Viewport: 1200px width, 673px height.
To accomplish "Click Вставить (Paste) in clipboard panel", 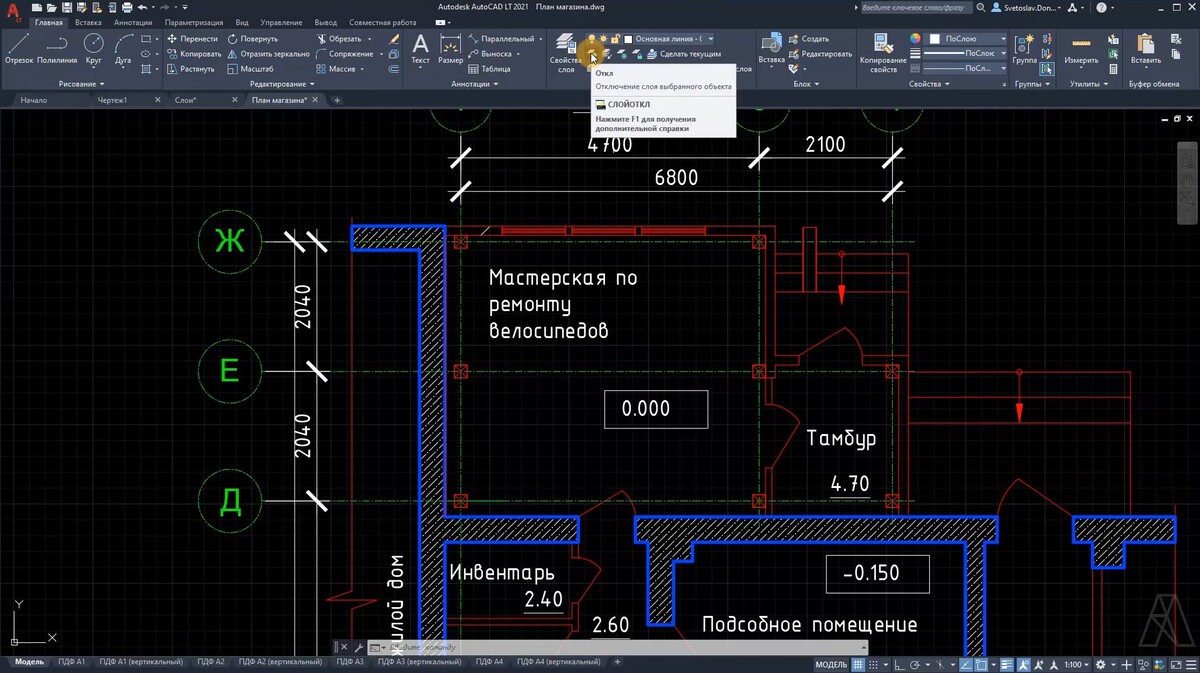I will [1146, 49].
